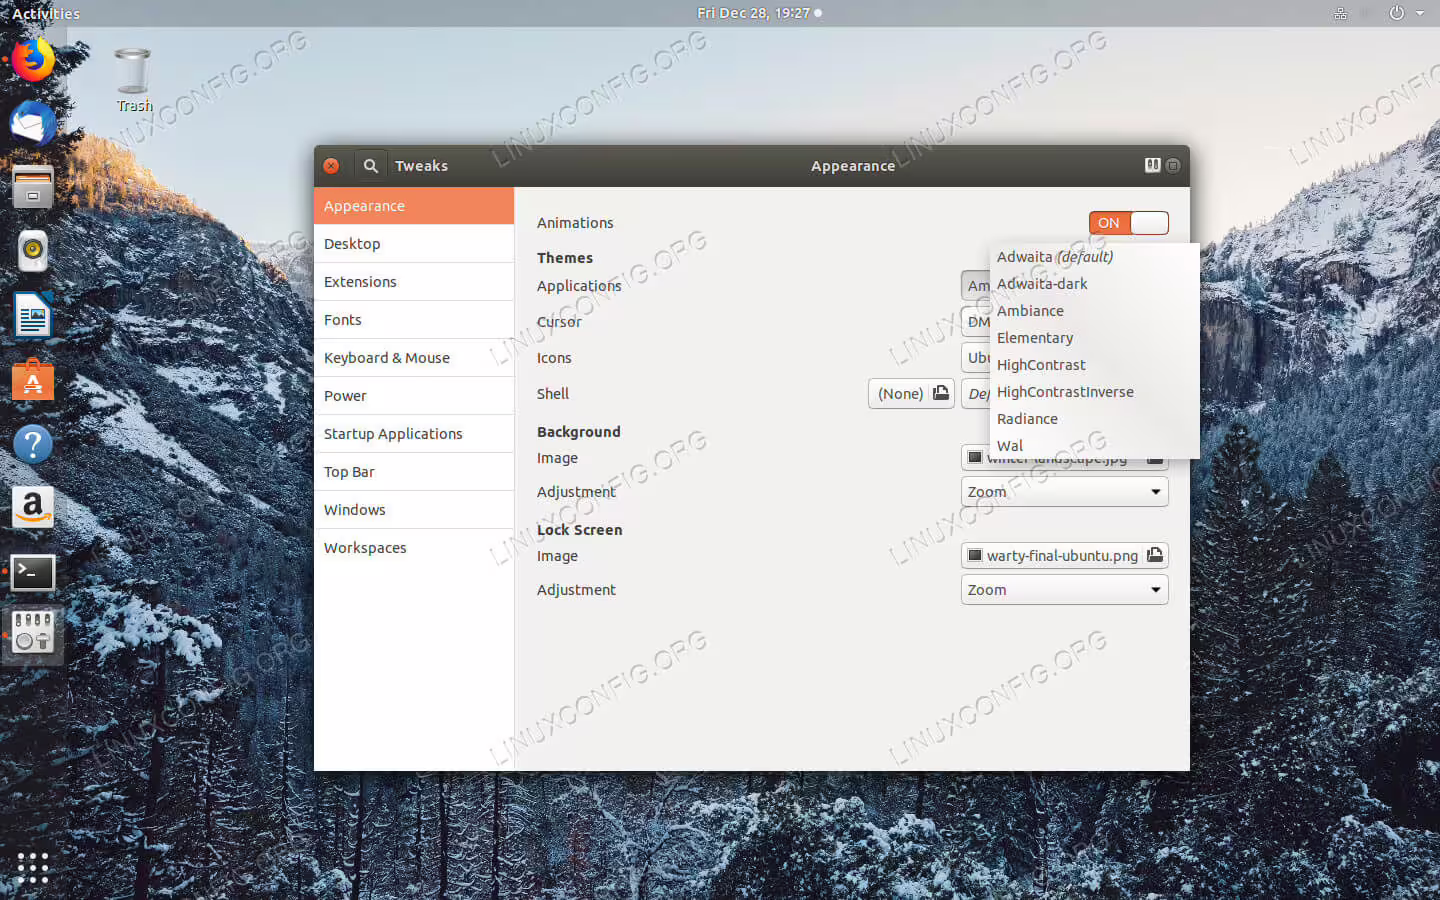1440x900 pixels.
Task: Show Applications grid at dock bottom
Action: pyautogui.click(x=33, y=867)
